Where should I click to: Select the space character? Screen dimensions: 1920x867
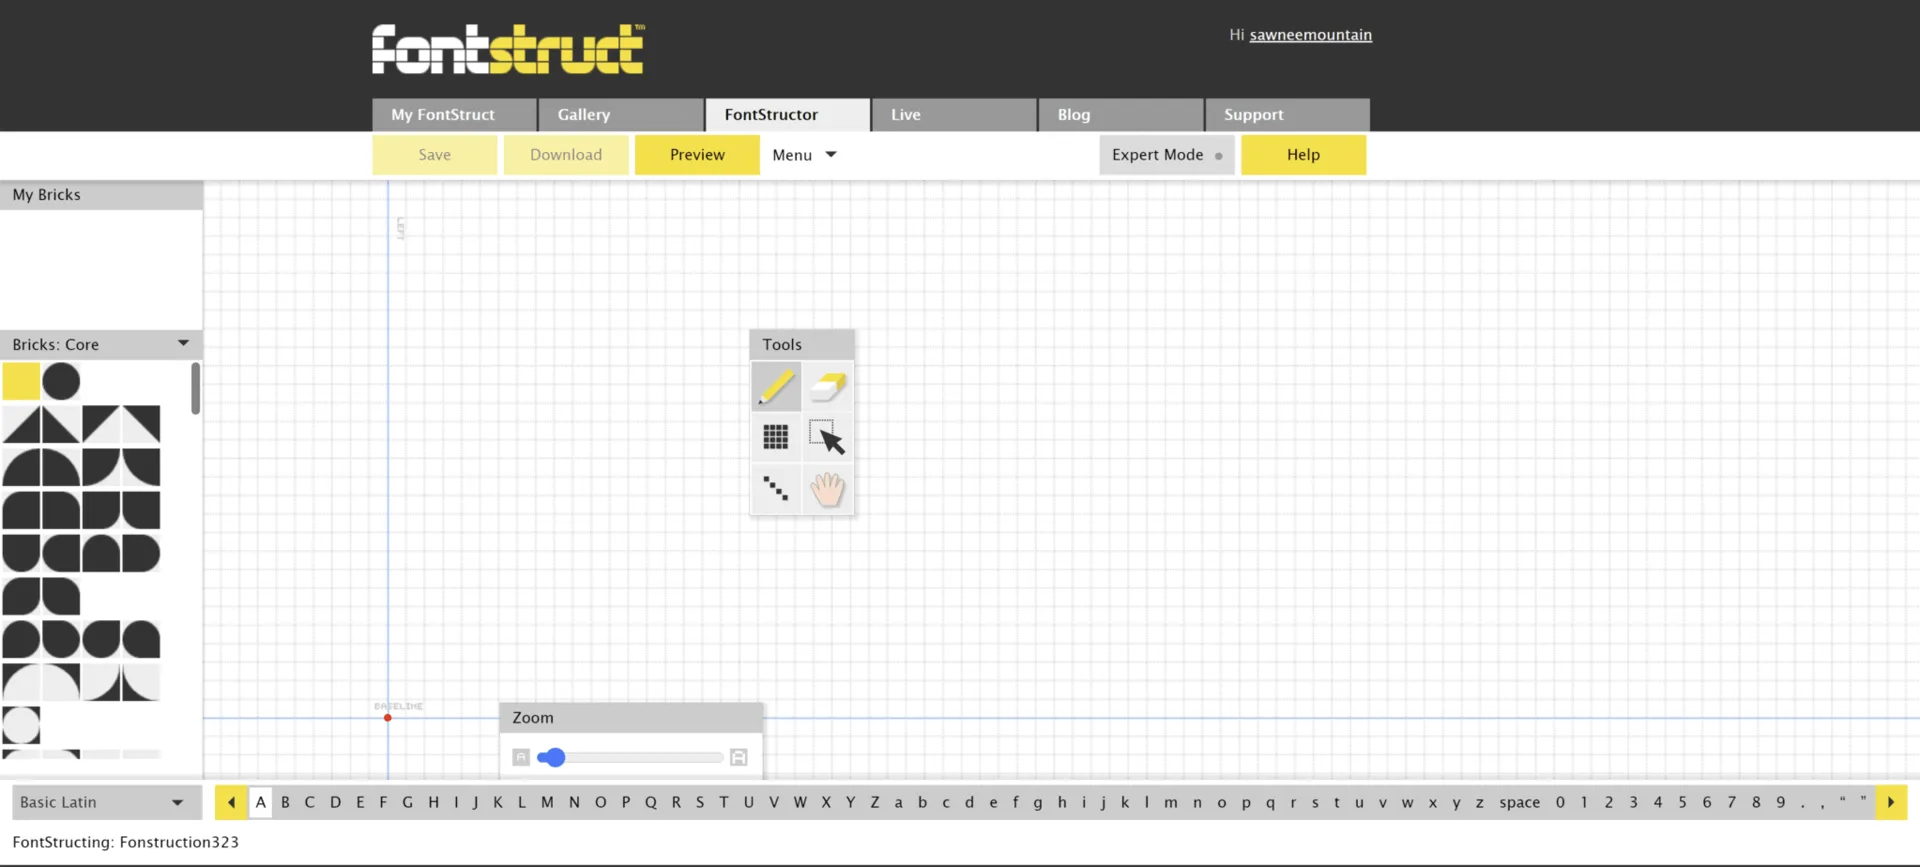pyautogui.click(x=1520, y=802)
